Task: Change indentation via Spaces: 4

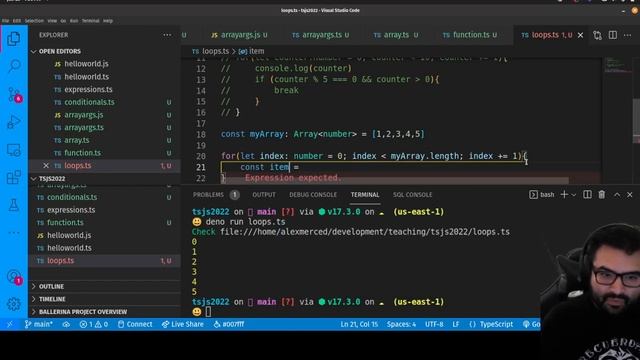Action: [401, 324]
